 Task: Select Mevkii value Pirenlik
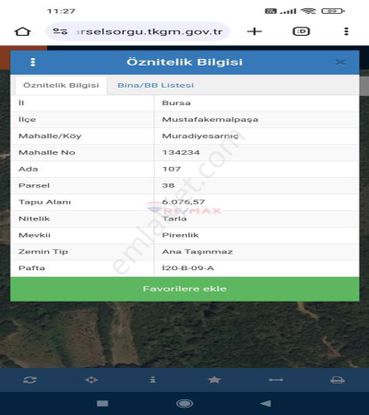(180, 235)
